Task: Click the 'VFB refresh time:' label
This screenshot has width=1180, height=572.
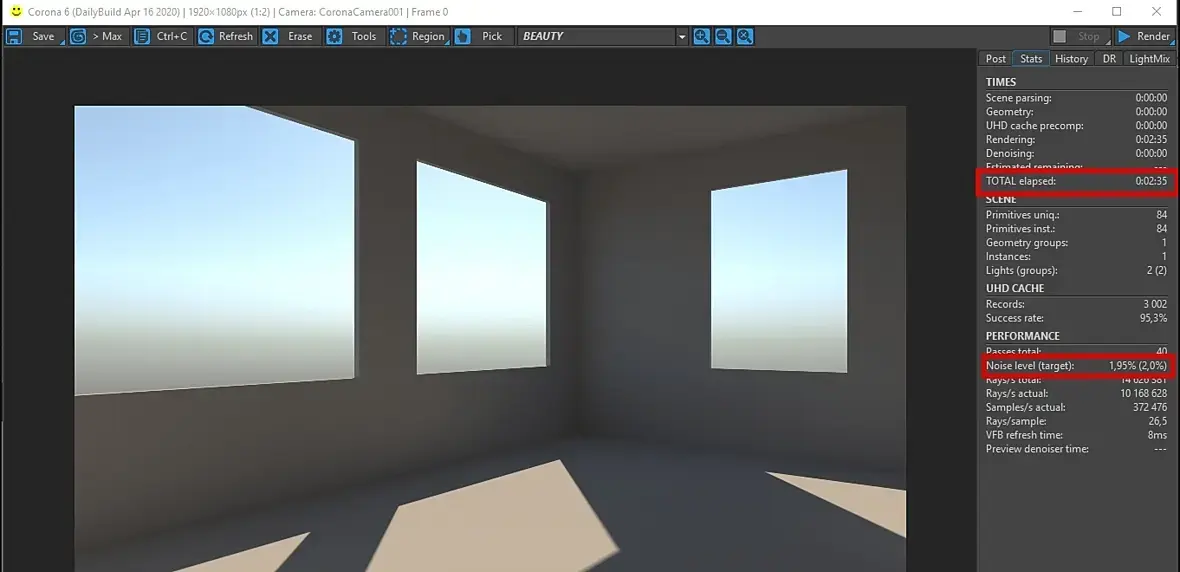Action: pos(1023,435)
